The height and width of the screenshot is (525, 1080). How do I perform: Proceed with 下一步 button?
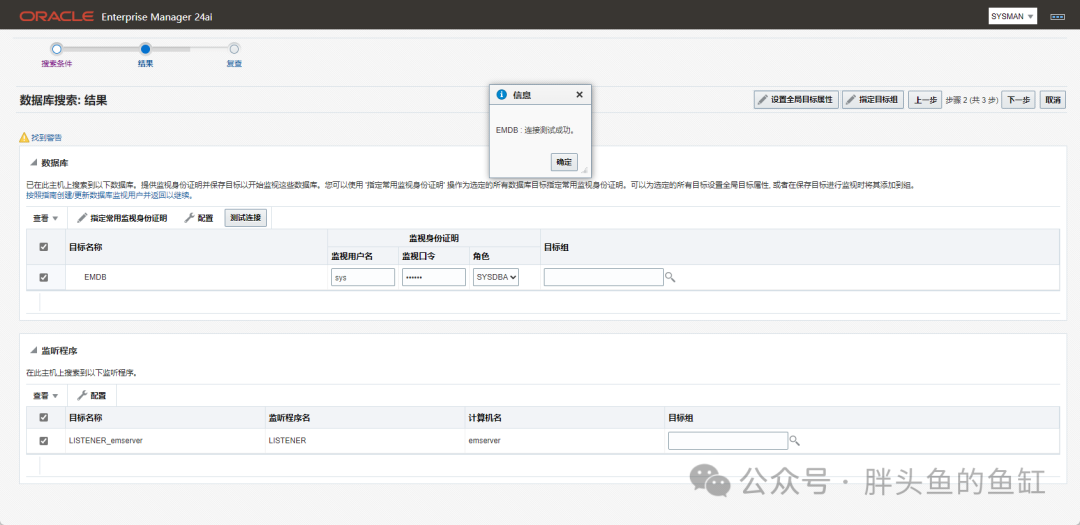point(1019,100)
